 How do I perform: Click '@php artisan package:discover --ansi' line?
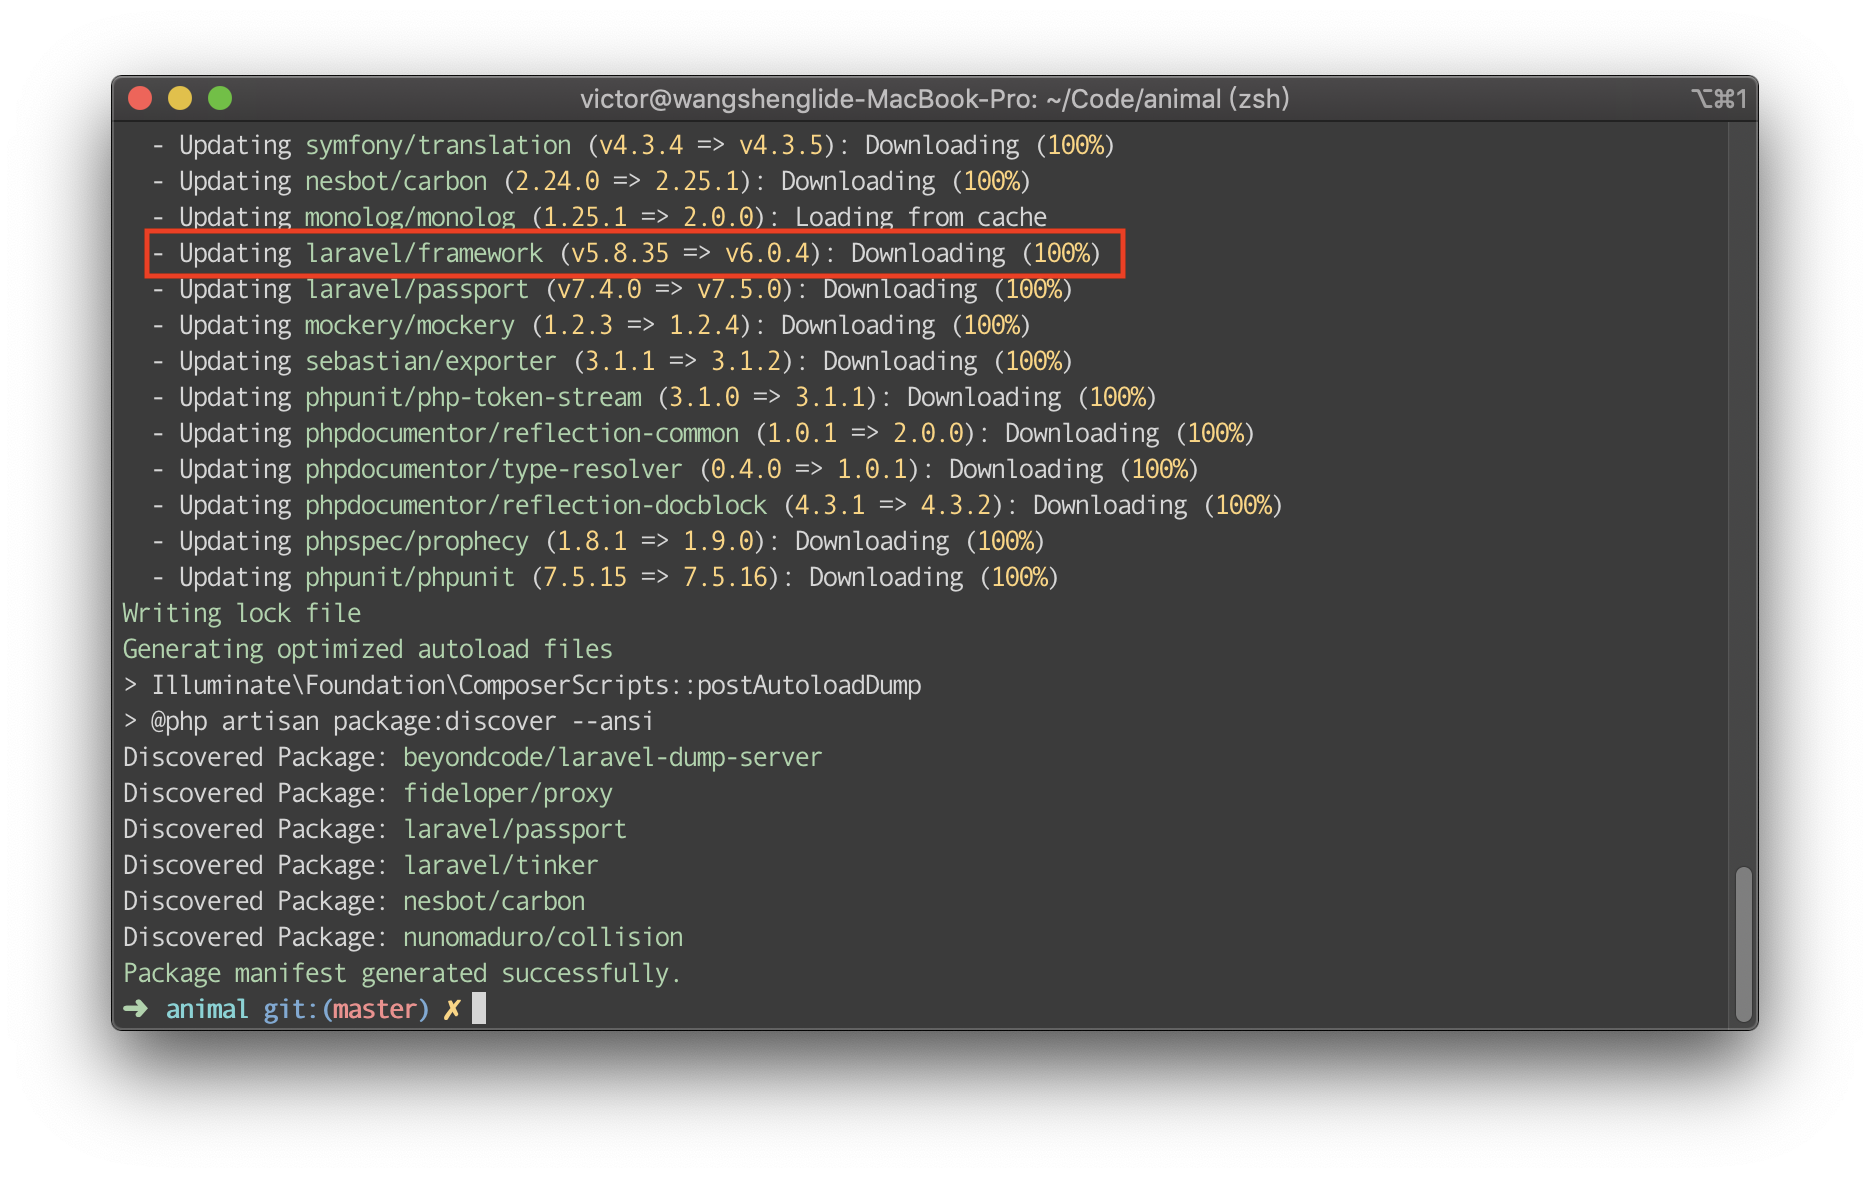(388, 721)
